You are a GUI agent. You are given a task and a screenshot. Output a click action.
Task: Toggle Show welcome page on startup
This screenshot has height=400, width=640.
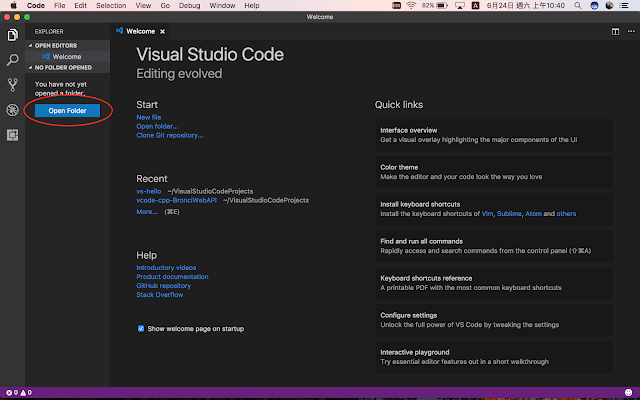[141, 328]
